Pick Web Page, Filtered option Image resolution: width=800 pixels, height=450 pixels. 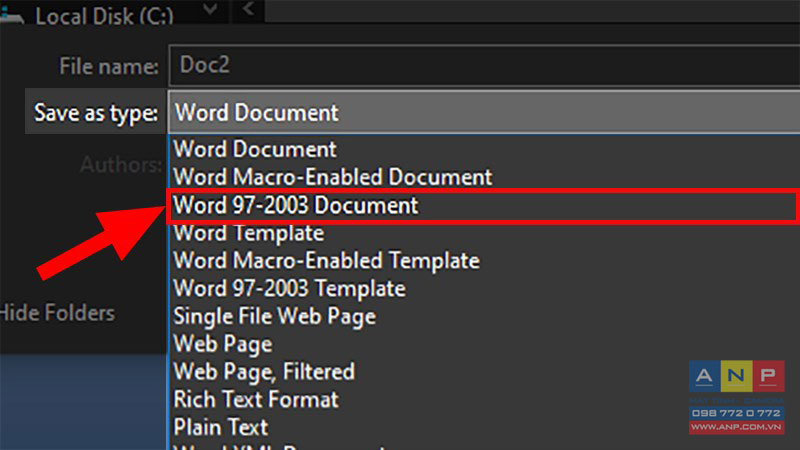484,371
